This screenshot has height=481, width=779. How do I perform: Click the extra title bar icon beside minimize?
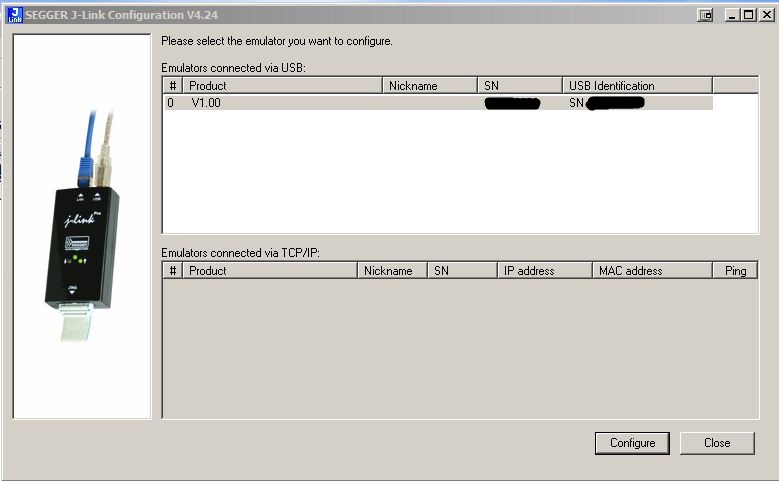(705, 15)
